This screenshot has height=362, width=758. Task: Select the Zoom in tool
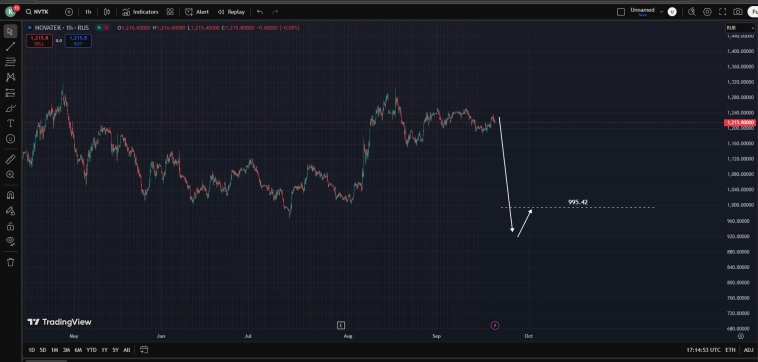pyautogui.click(x=10, y=175)
